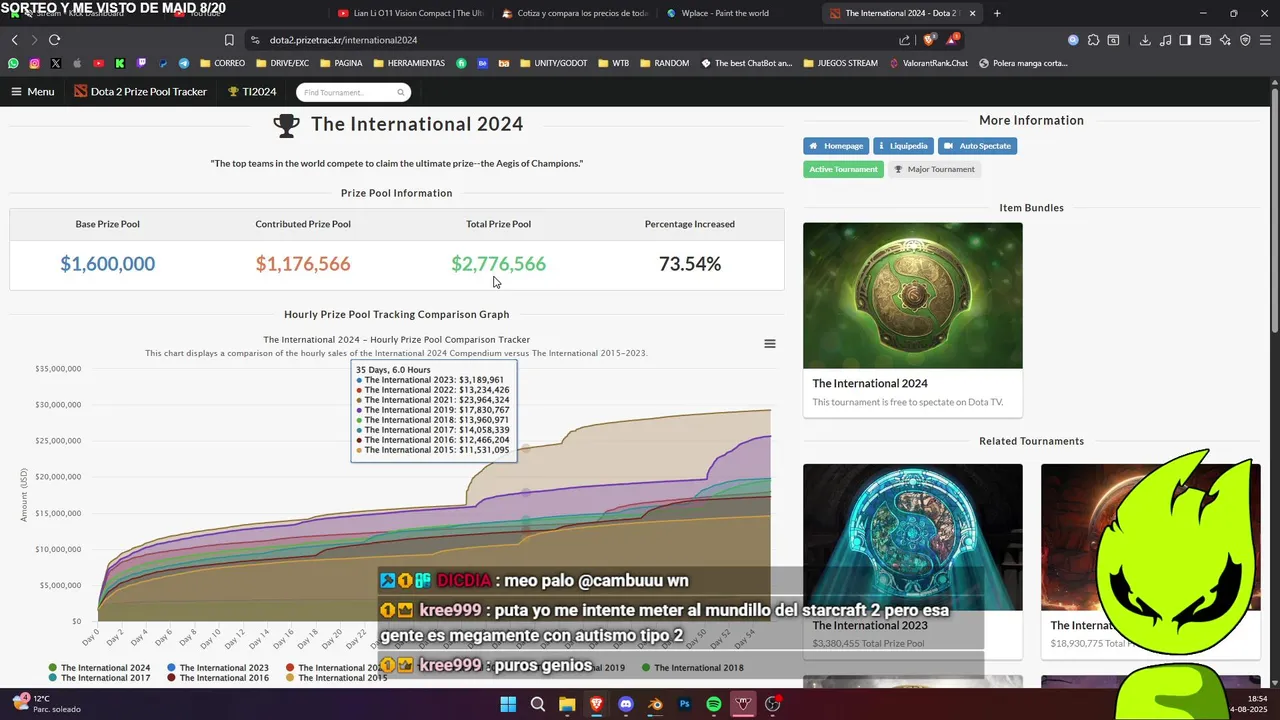1280x720 pixels.
Task: Expand the CORREO bookmarks folder
Action: [x=222, y=63]
